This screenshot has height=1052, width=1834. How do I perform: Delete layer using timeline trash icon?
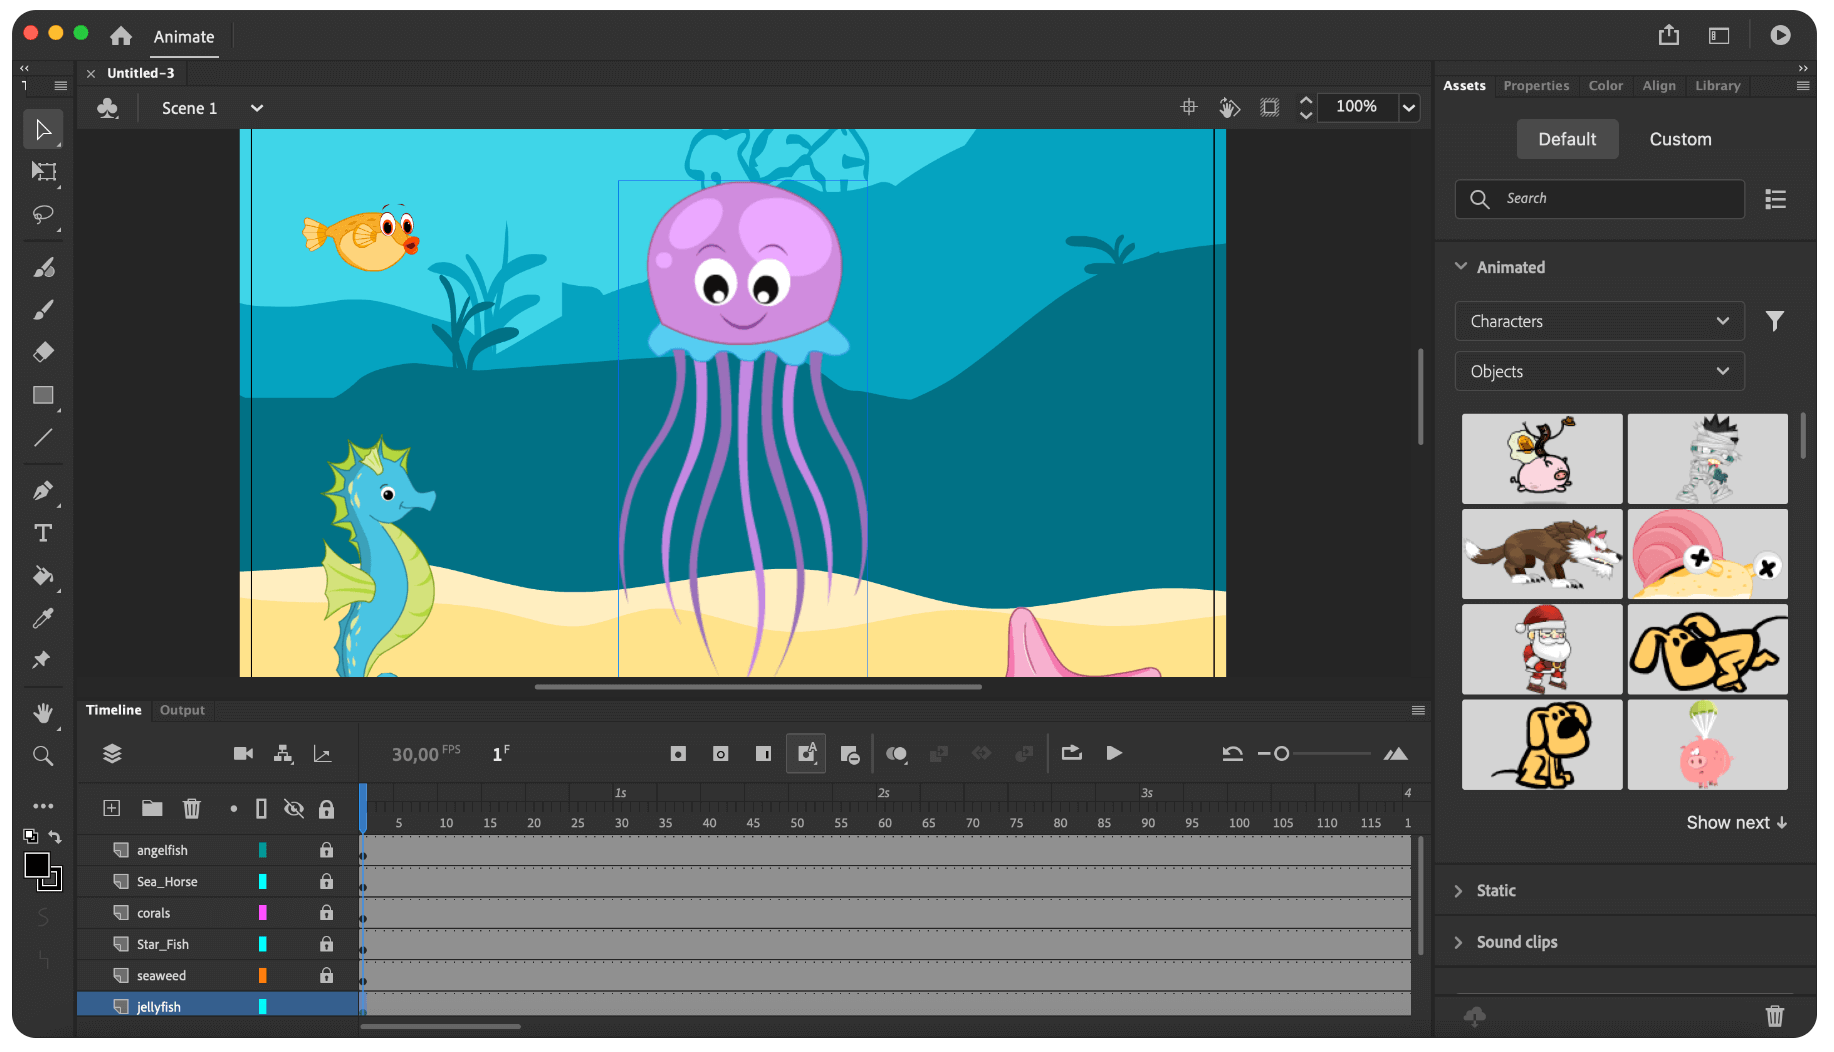(x=192, y=808)
